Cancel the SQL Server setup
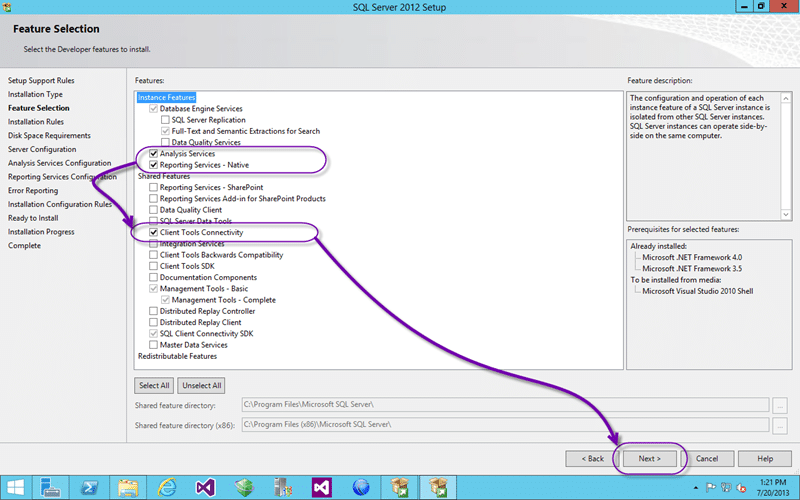This screenshot has width=800, height=500. pos(707,459)
